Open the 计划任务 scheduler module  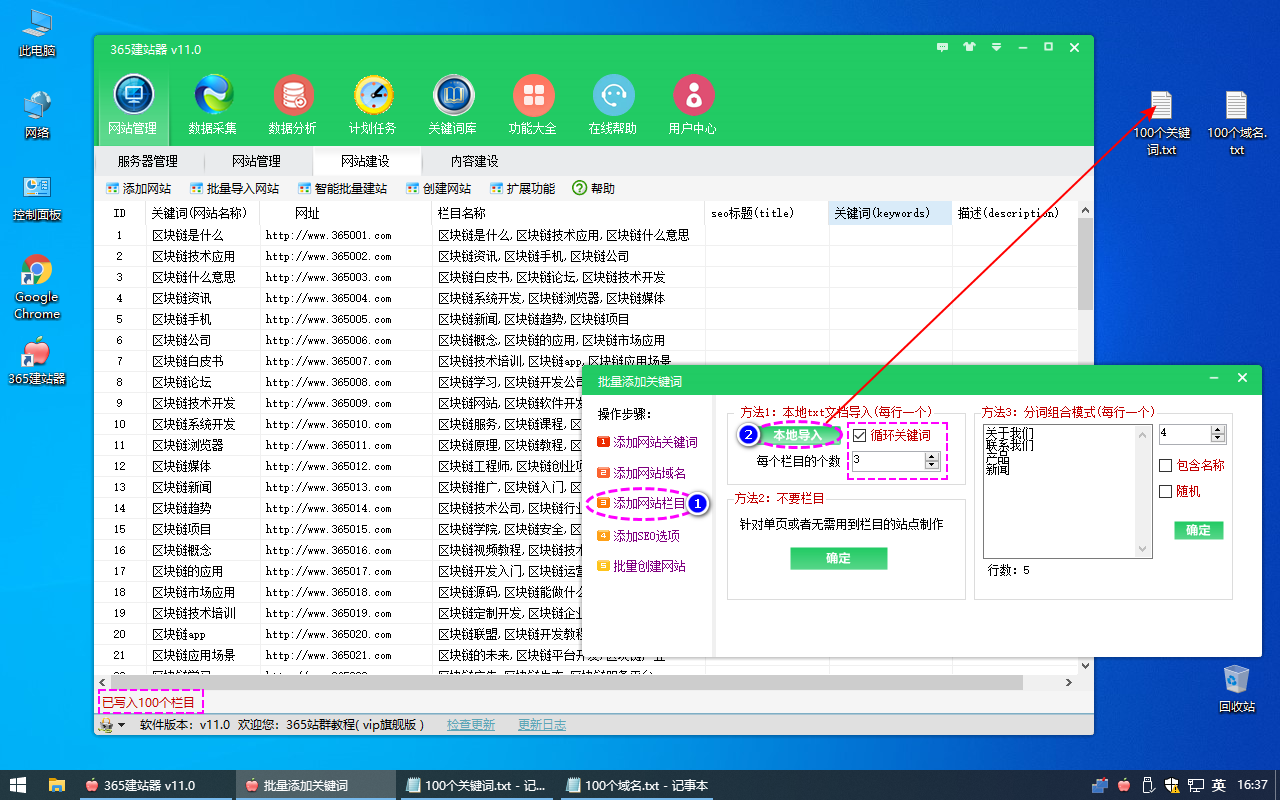[x=373, y=106]
